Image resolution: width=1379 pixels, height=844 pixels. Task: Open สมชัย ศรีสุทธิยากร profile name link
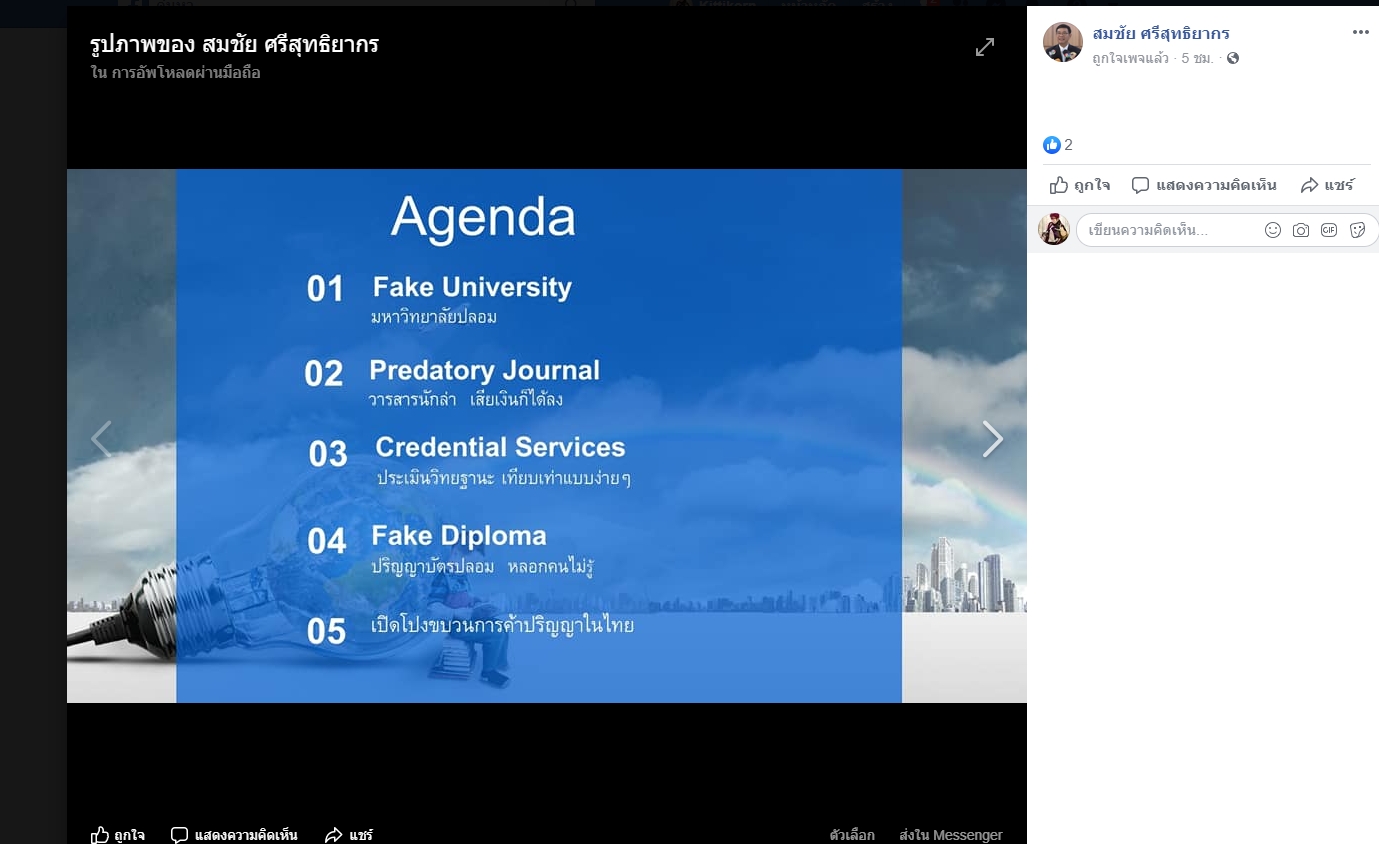click(x=1160, y=34)
